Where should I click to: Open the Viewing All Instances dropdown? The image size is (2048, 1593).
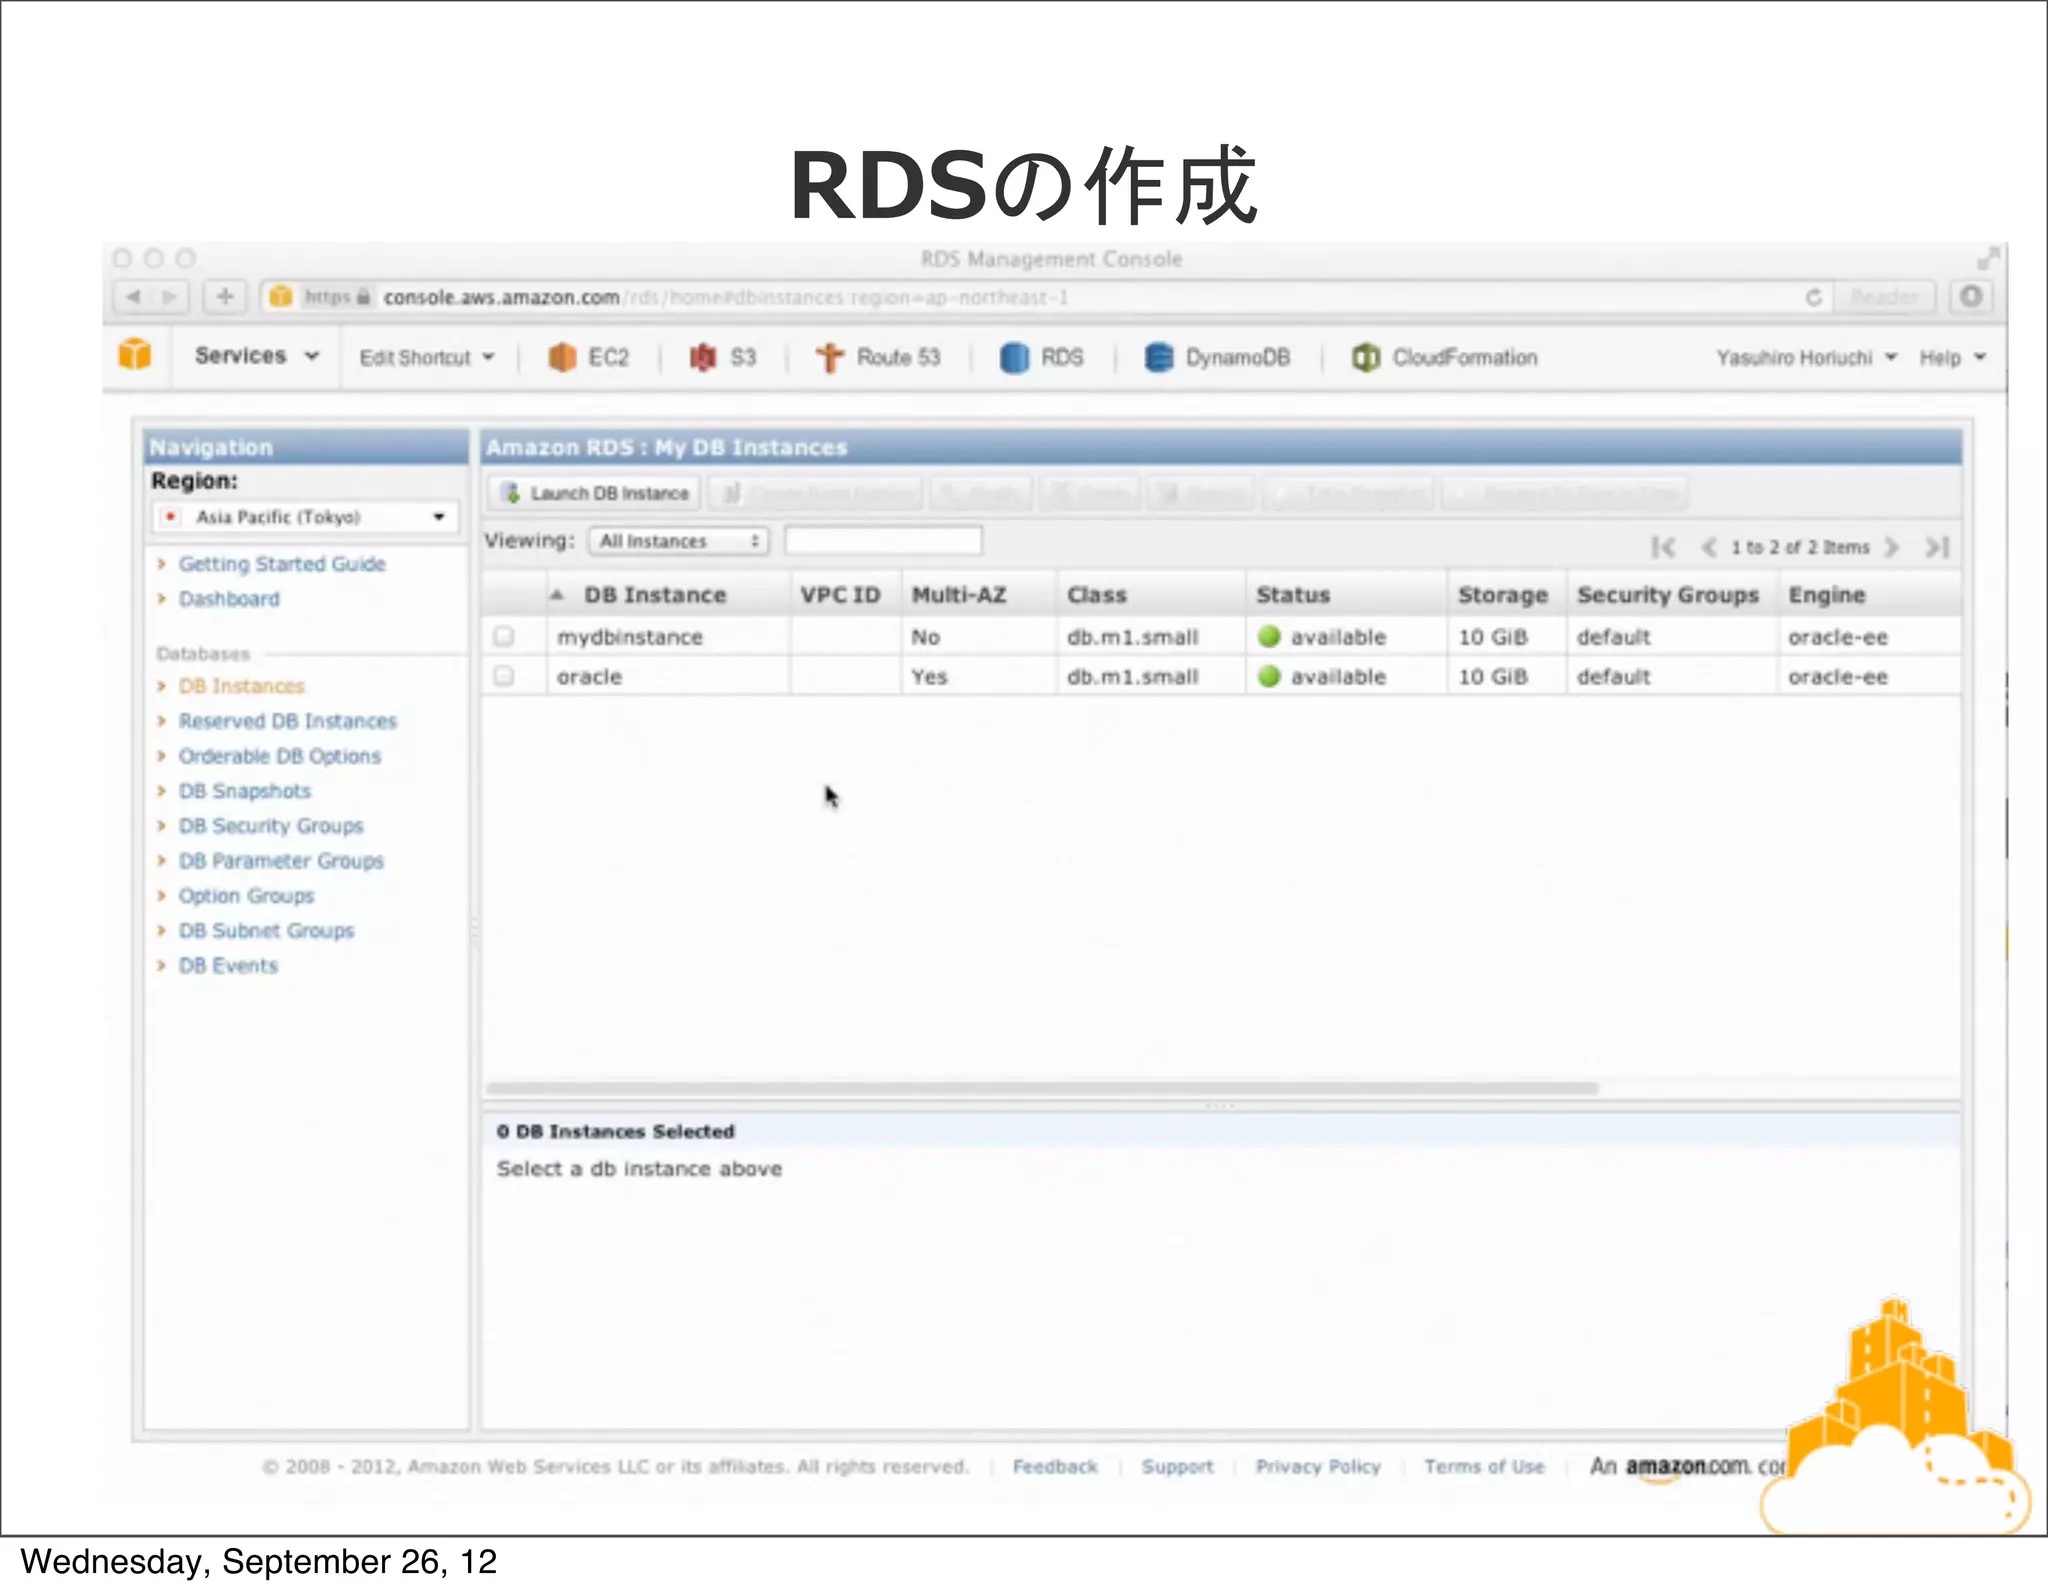(x=679, y=541)
